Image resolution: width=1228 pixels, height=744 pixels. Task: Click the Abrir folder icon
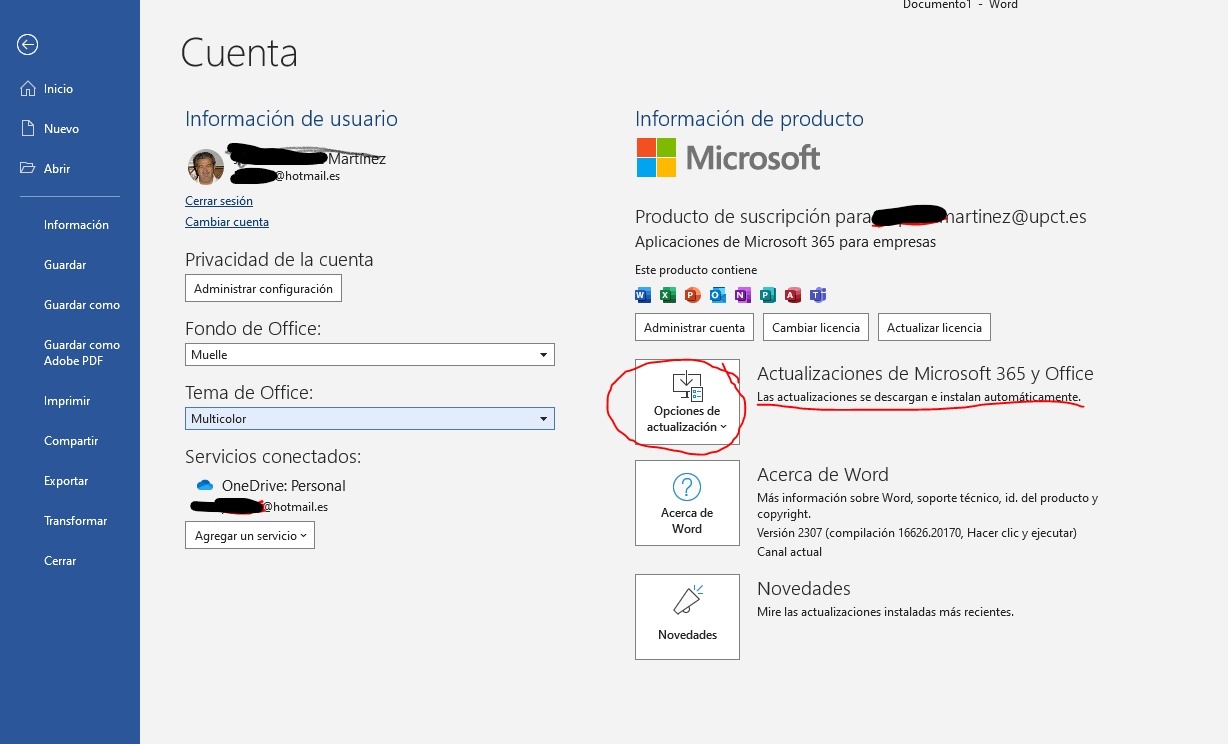[28, 169]
